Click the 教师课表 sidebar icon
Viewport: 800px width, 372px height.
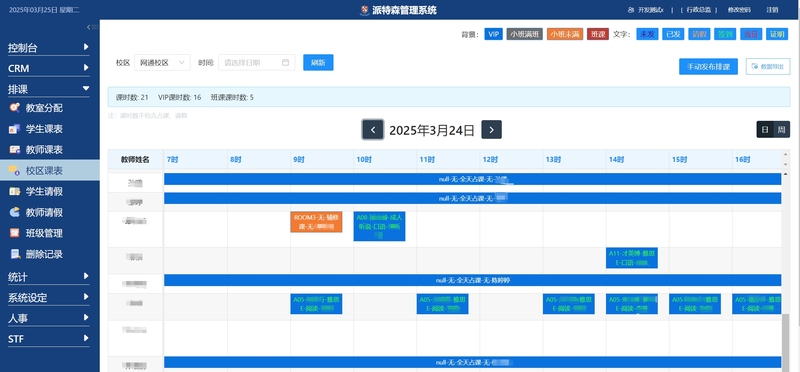pos(15,150)
